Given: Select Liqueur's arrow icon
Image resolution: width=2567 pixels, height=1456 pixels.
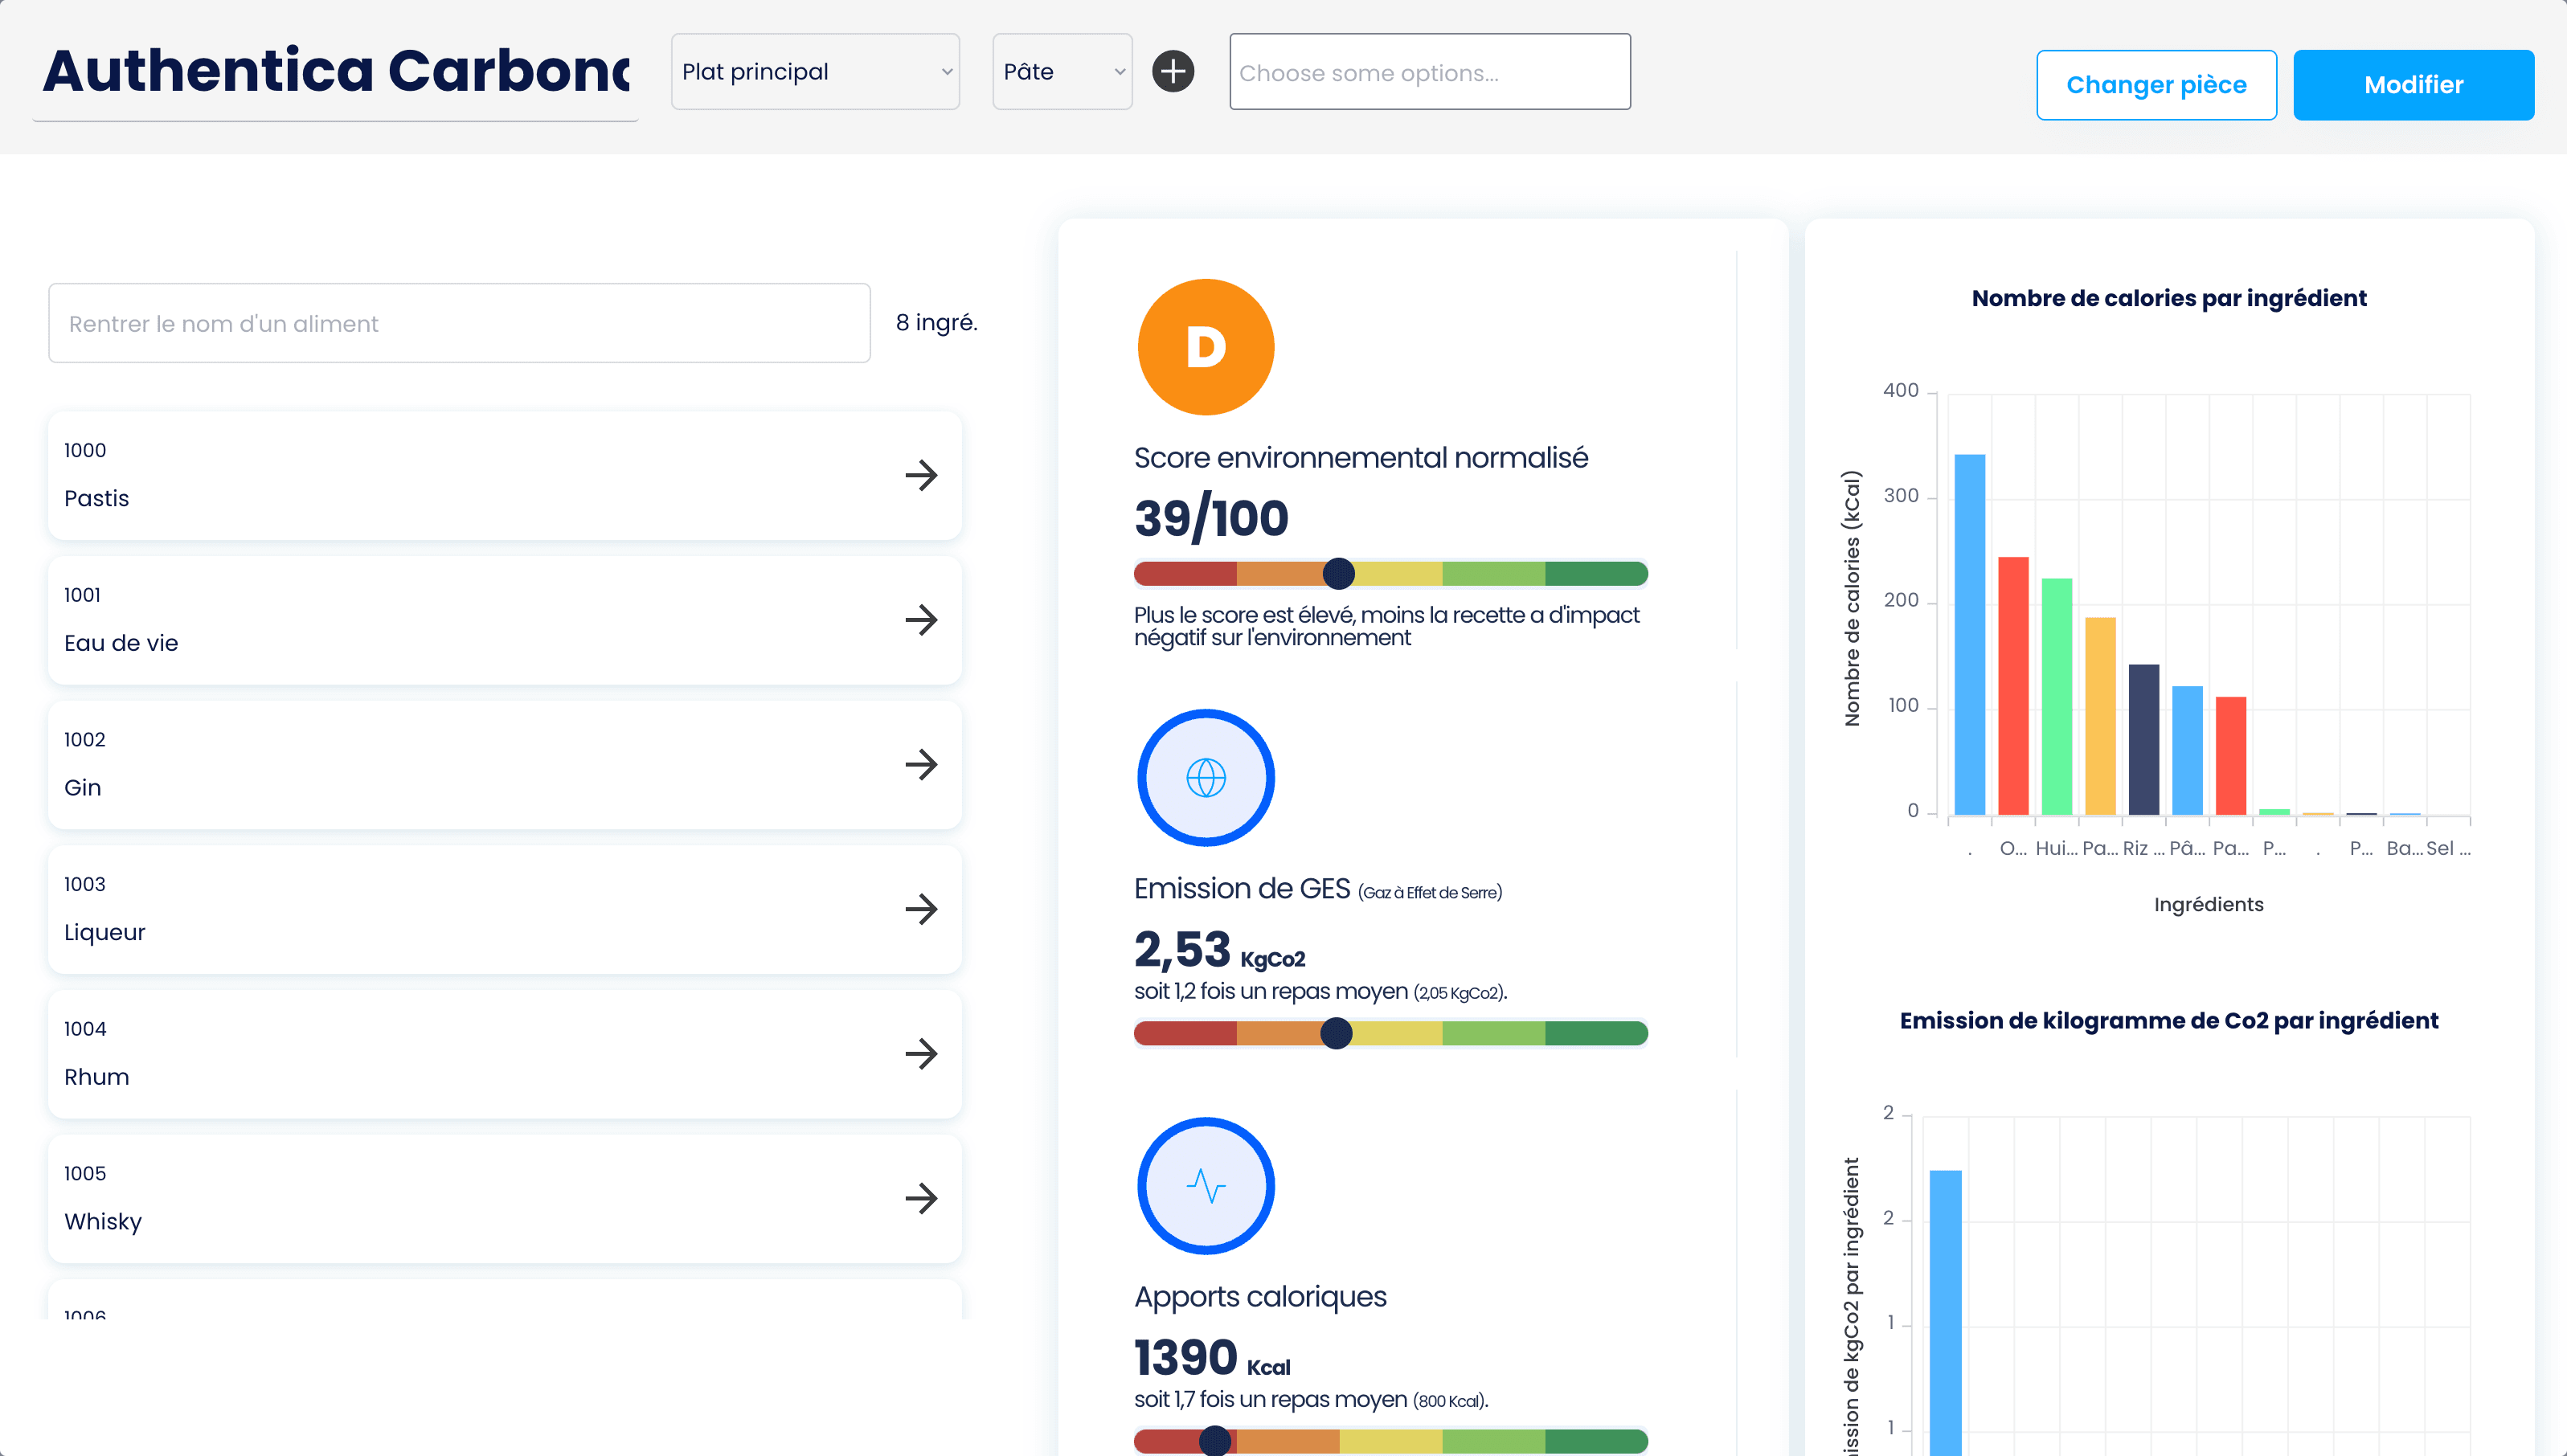Looking at the screenshot, I should [x=921, y=909].
